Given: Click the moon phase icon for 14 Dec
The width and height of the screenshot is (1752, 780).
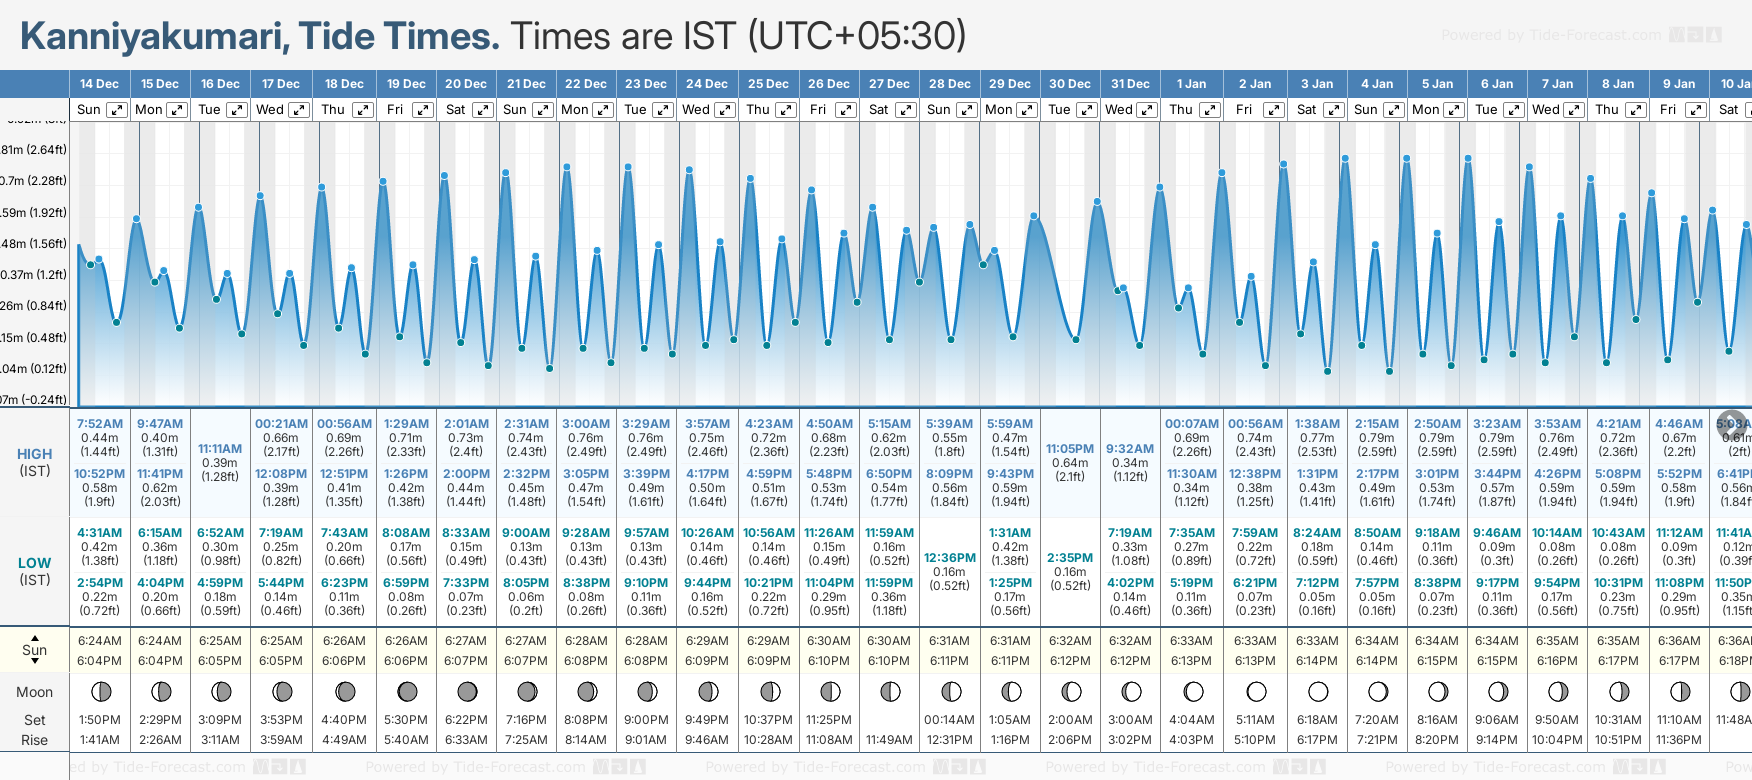Looking at the screenshot, I should pos(100,691).
